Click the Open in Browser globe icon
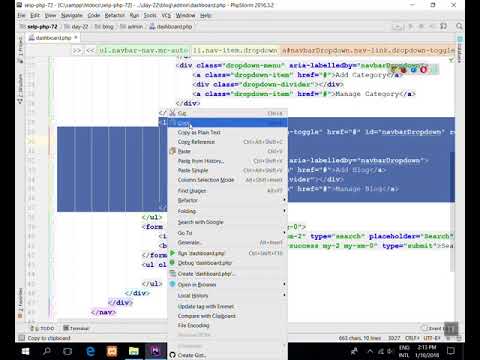The height and width of the screenshot is (360, 480). pos(172,284)
